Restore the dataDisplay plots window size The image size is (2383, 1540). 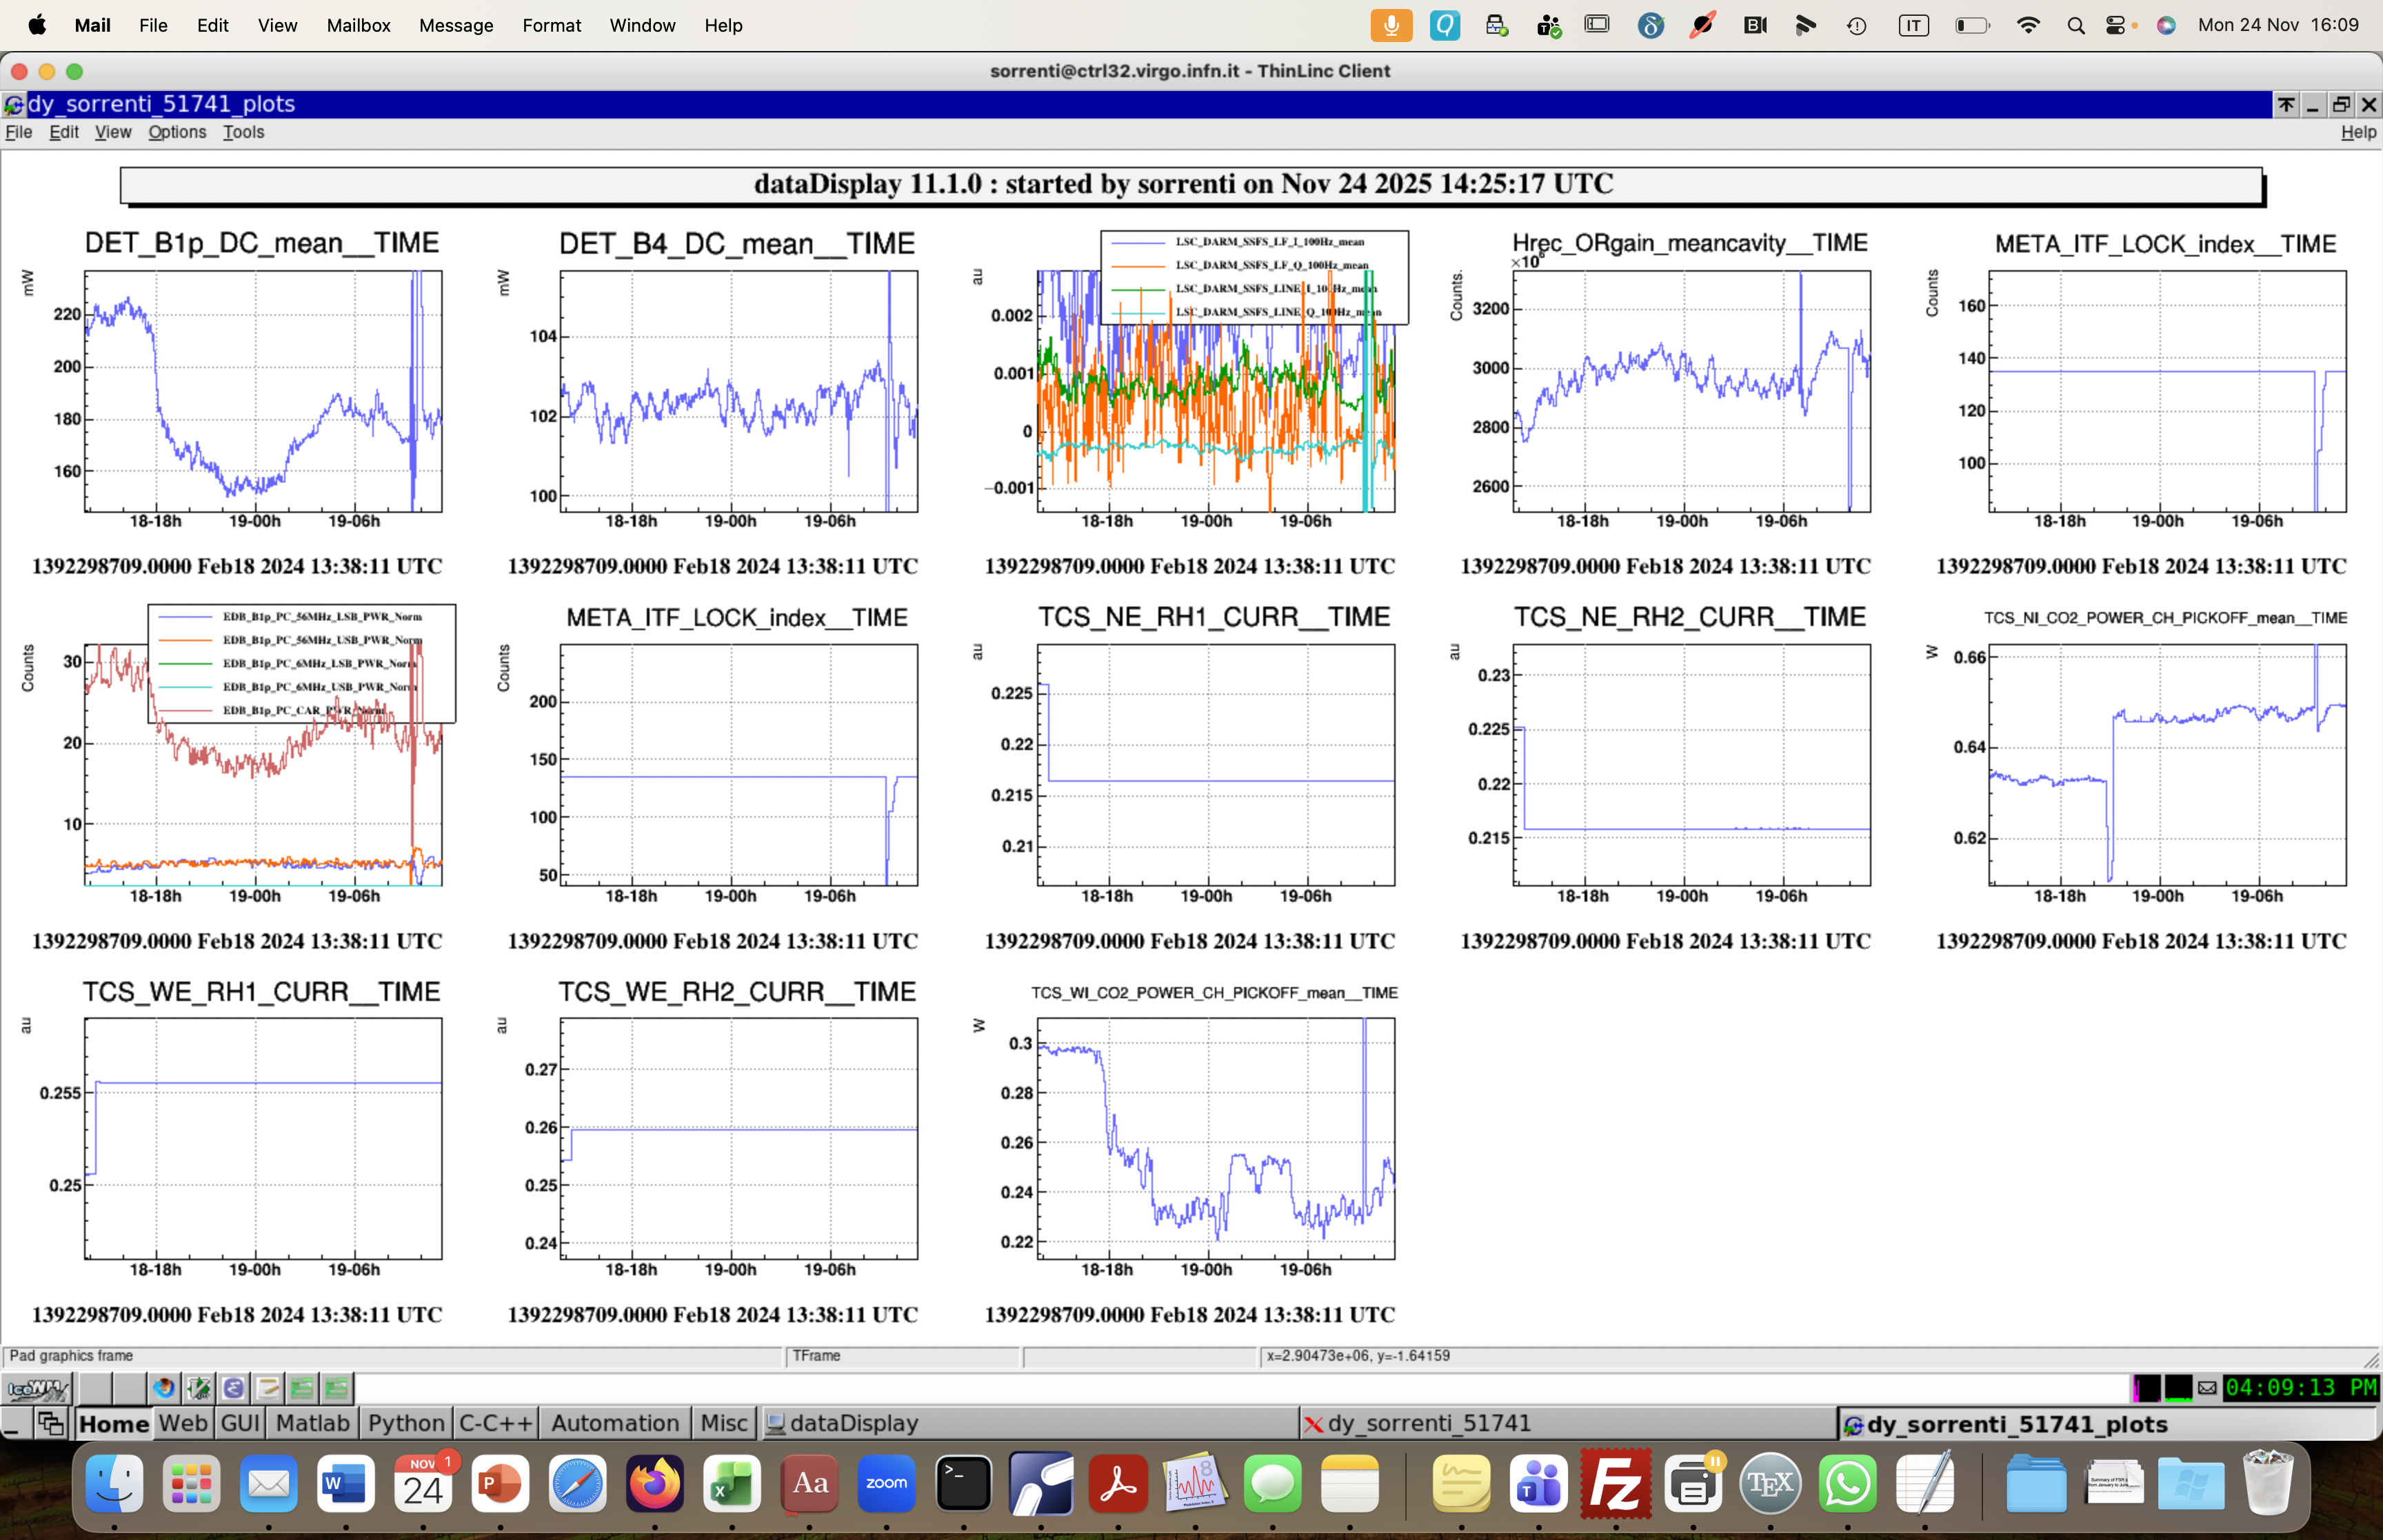click(x=2341, y=104)
